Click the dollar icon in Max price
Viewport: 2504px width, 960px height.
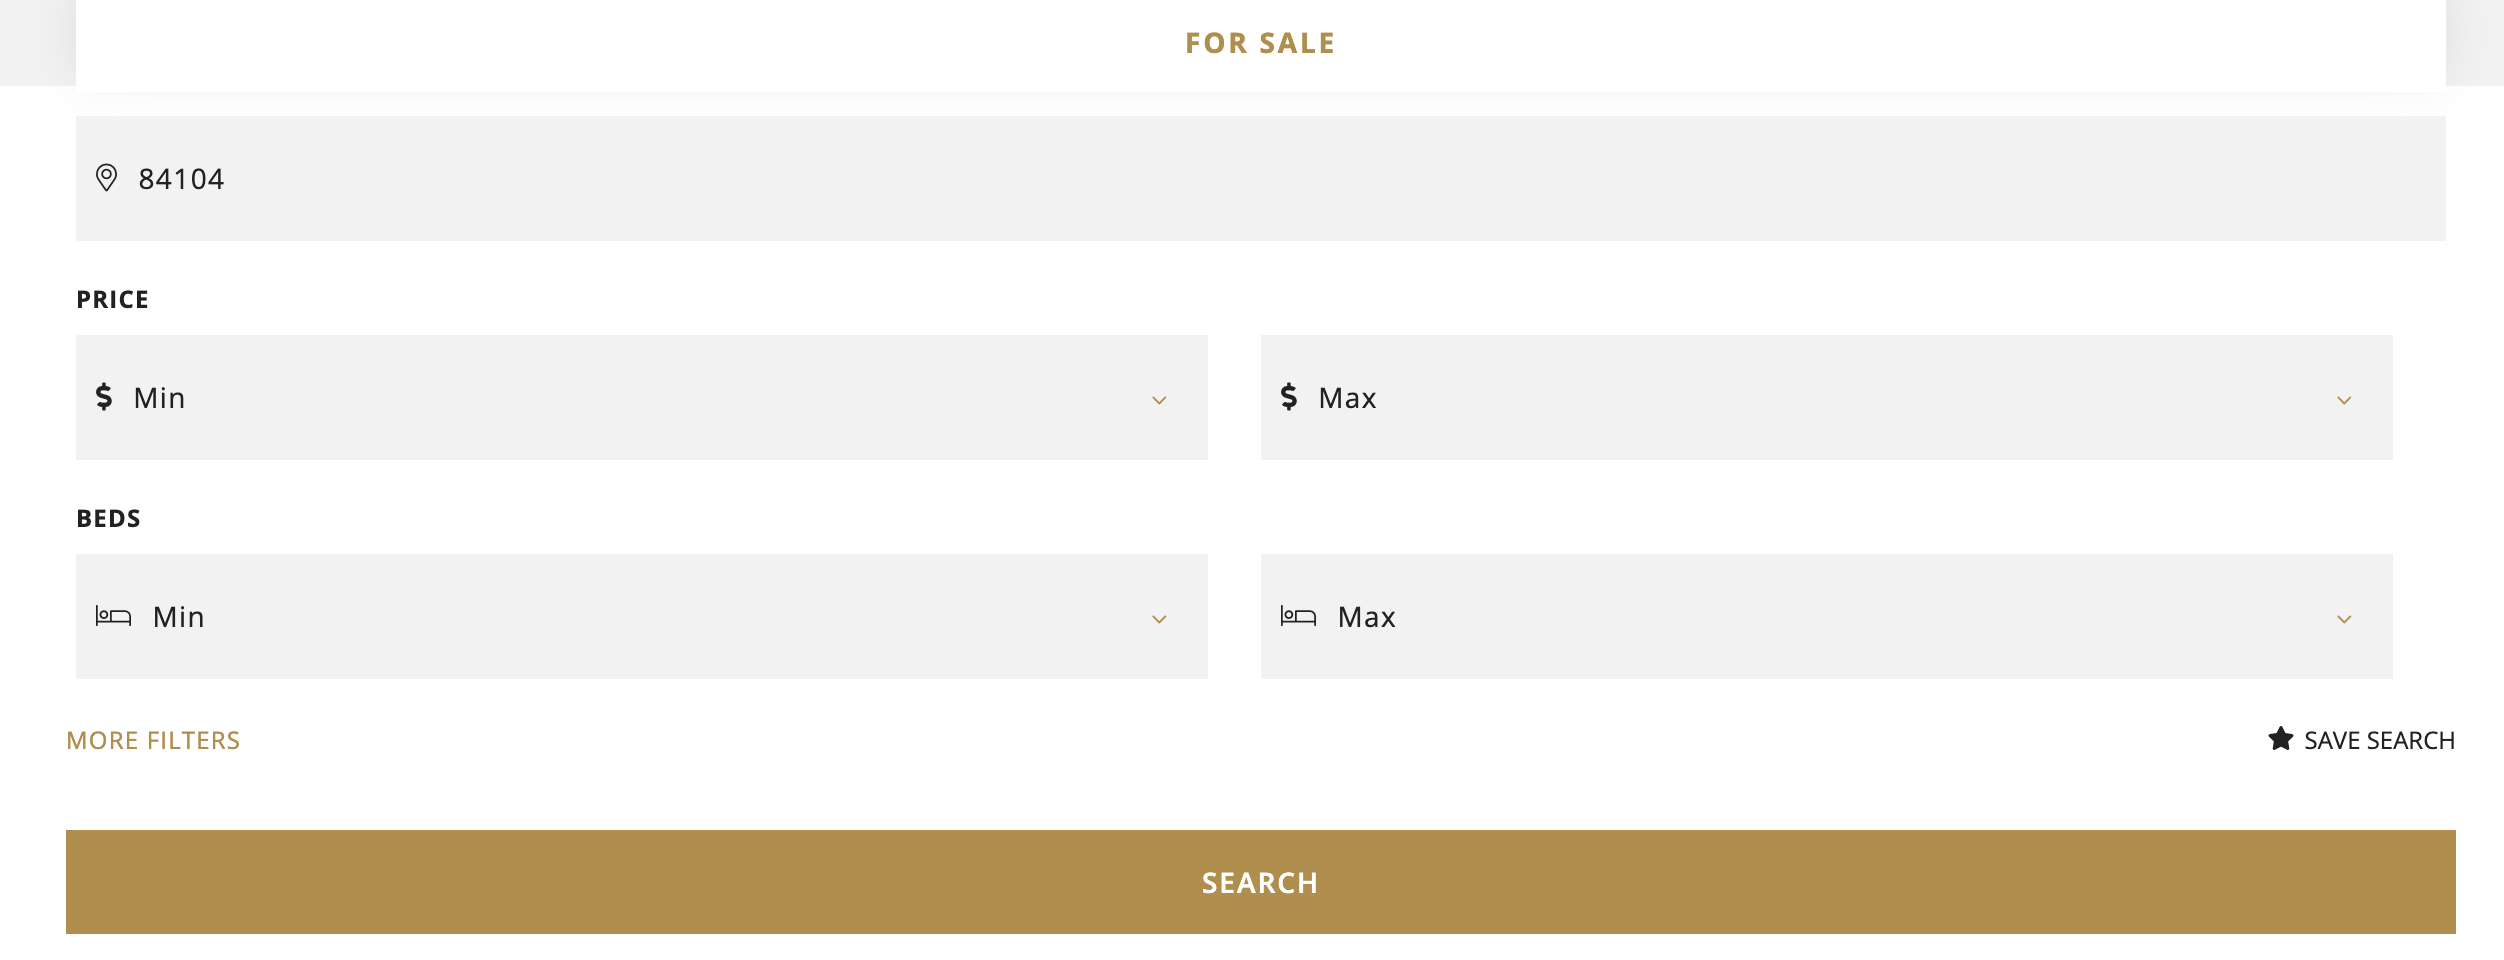[1289, 397]
